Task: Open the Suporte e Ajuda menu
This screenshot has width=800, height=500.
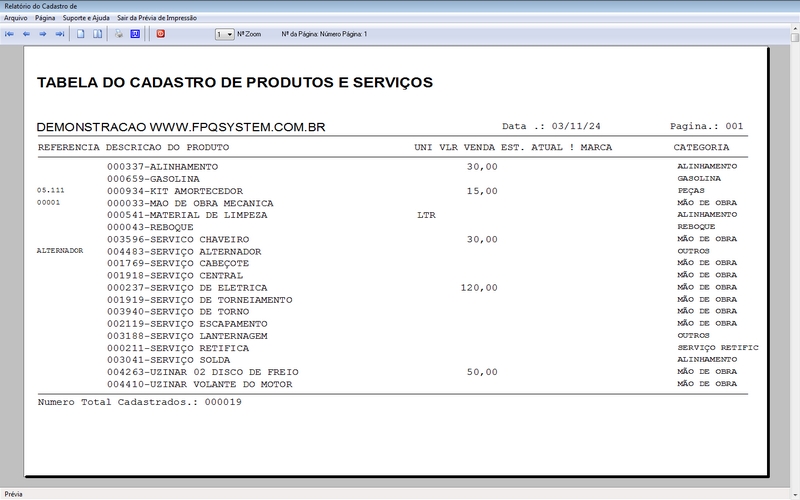Action: tap(86, 18)
